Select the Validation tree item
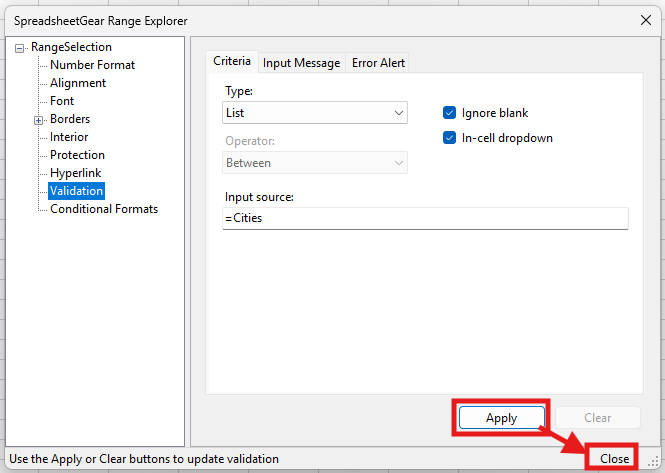 76,191
